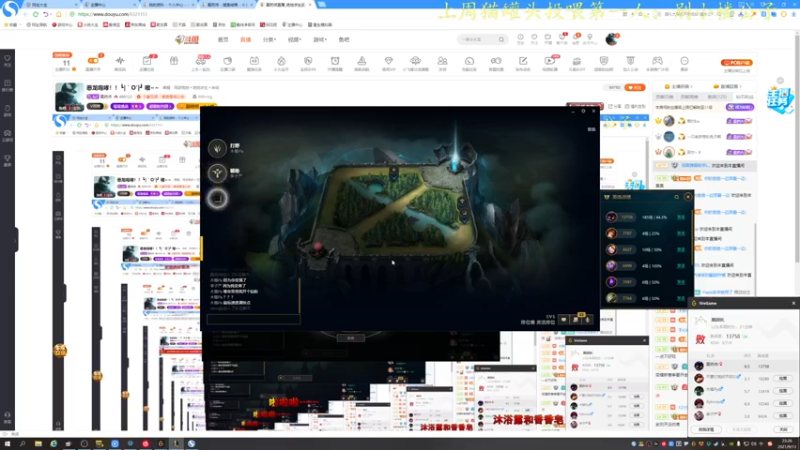Open the Windows Start menu
Image resolution: width=800 pixels, height=450 pixels.
[x=7, y=444]
